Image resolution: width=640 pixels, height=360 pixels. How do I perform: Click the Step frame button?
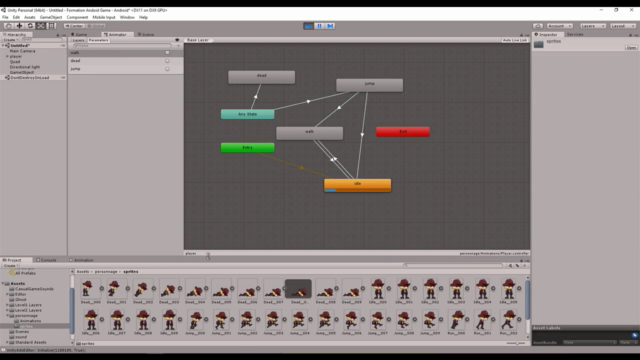(330, 26)
